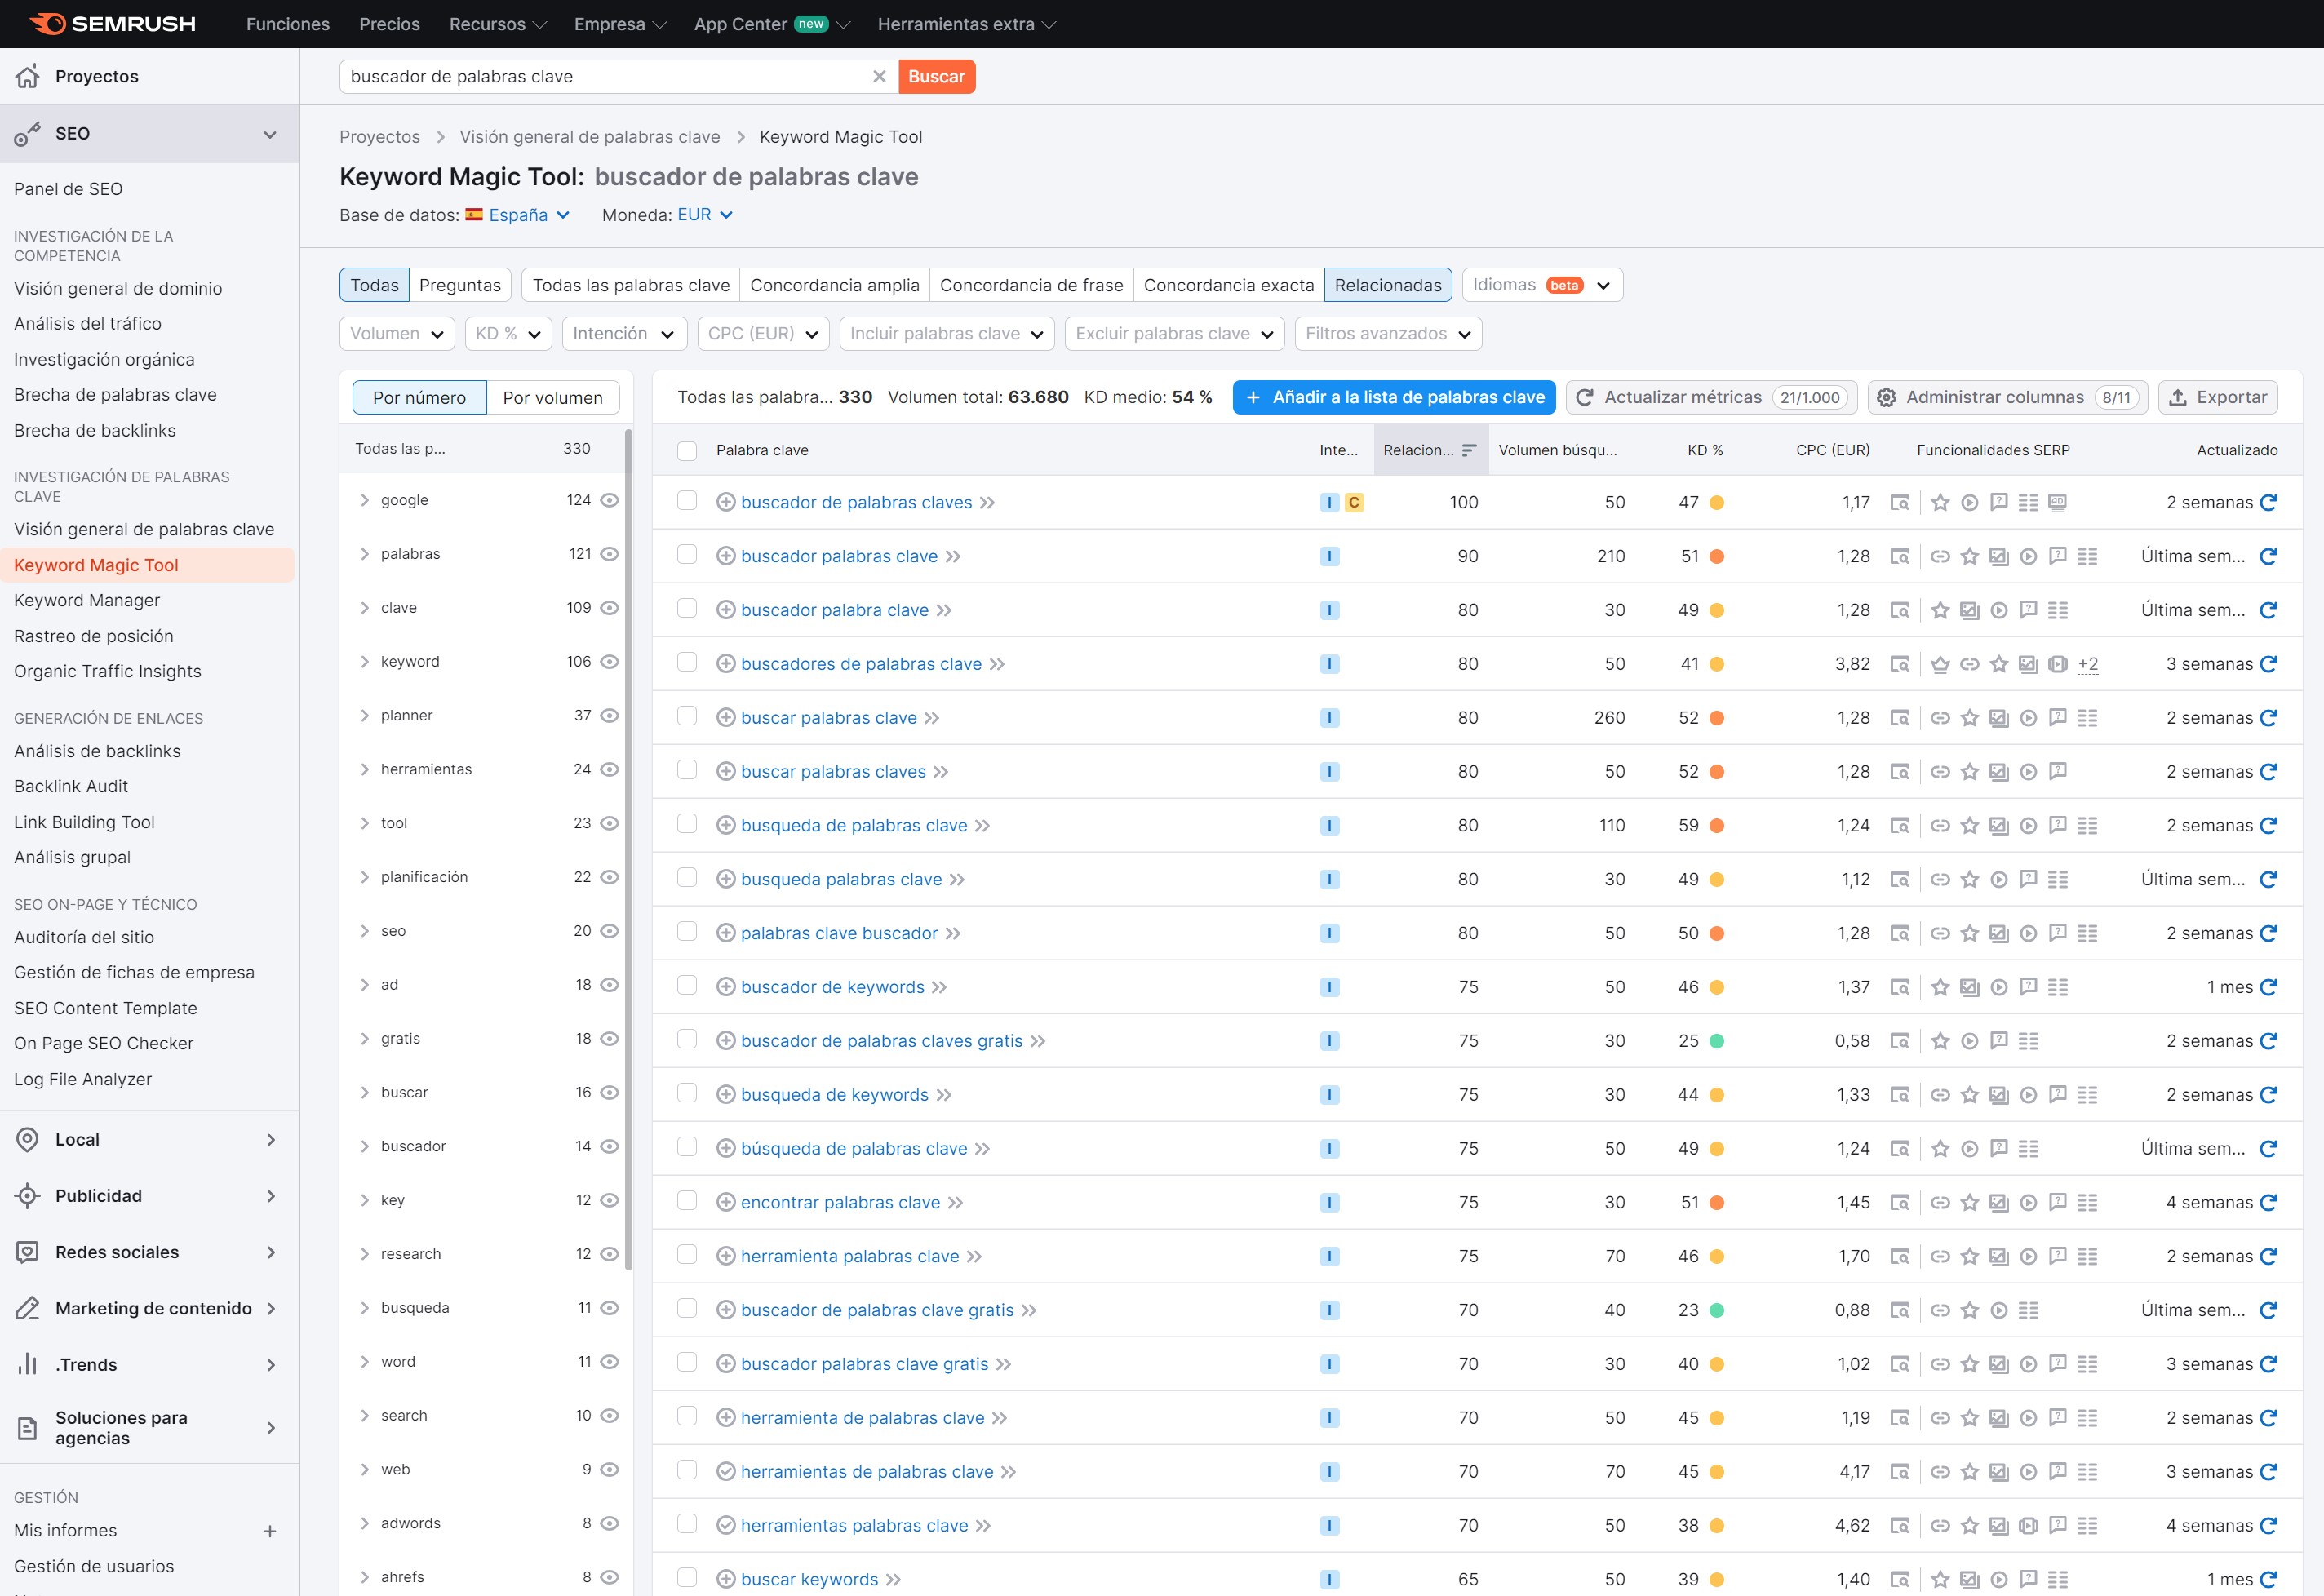Click gear icon in Administrar columnas
This screenshot has width=2324, height=1596.
(x=1886, y=397)
